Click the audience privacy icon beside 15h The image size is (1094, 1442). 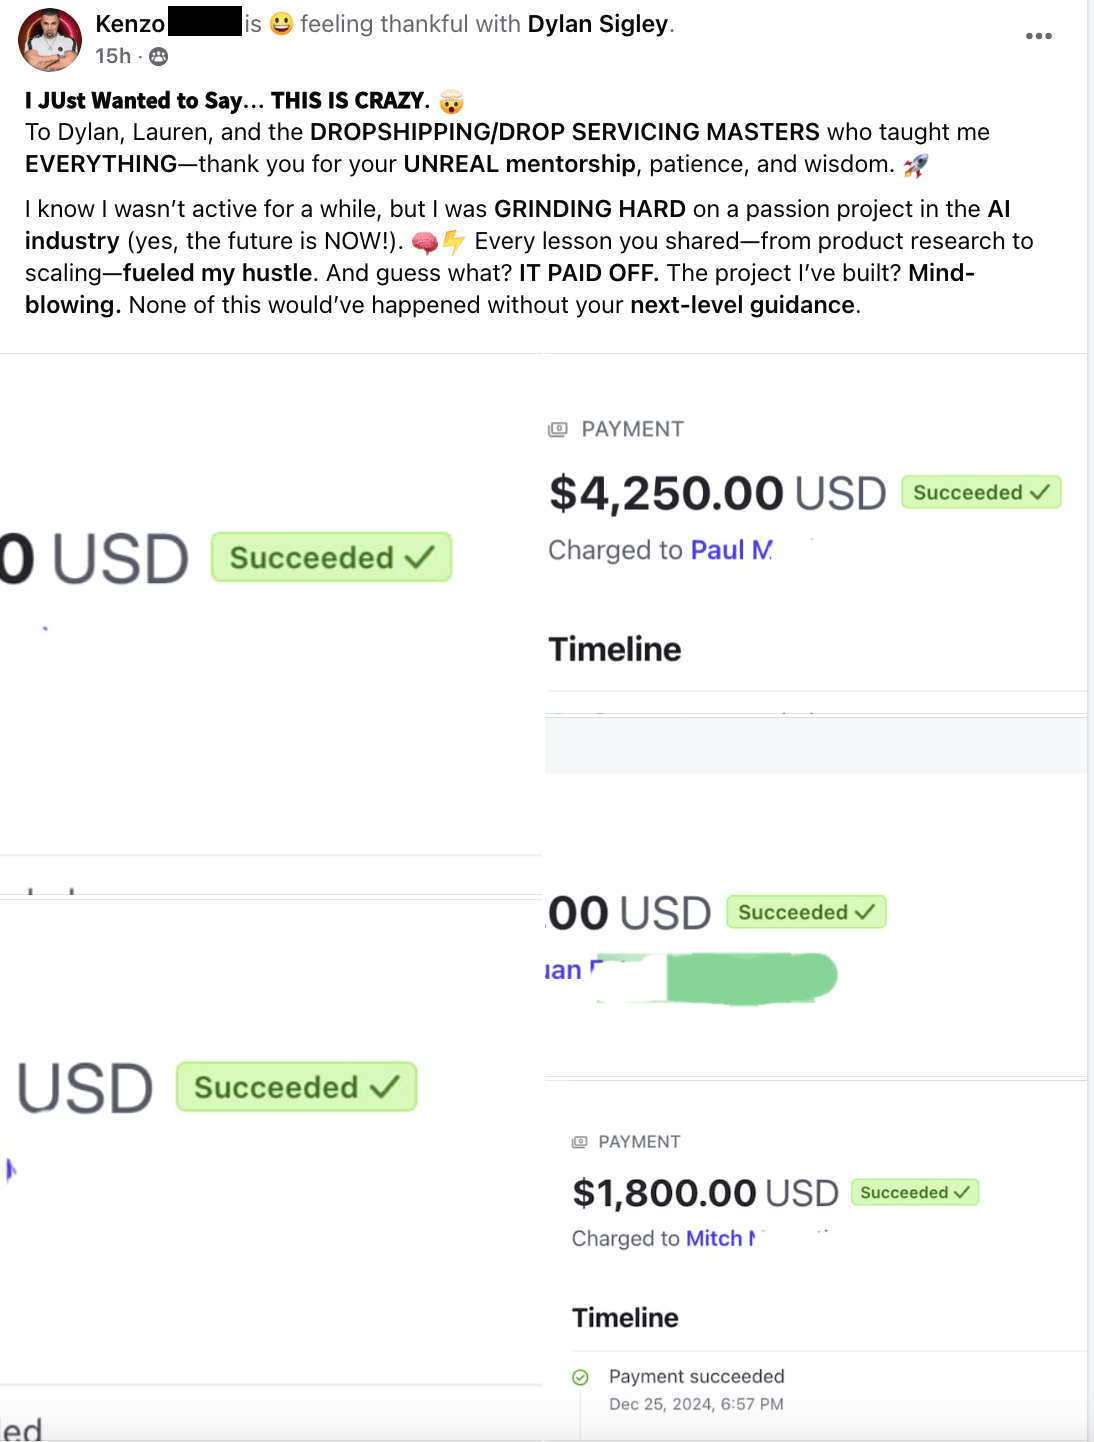click(x=158, y=57)
